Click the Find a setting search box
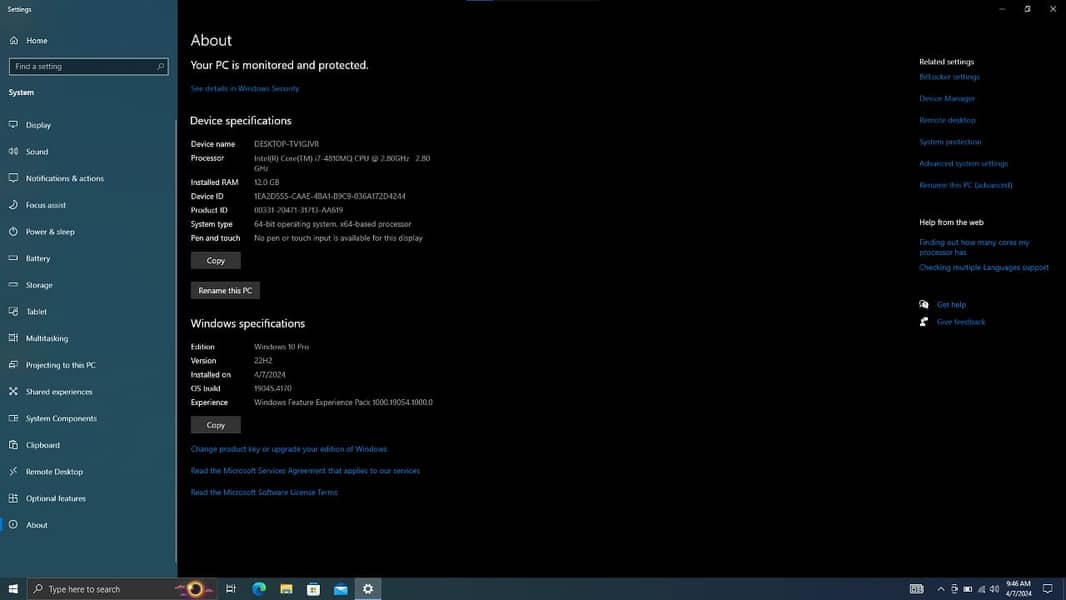 [x=87, y=67]
